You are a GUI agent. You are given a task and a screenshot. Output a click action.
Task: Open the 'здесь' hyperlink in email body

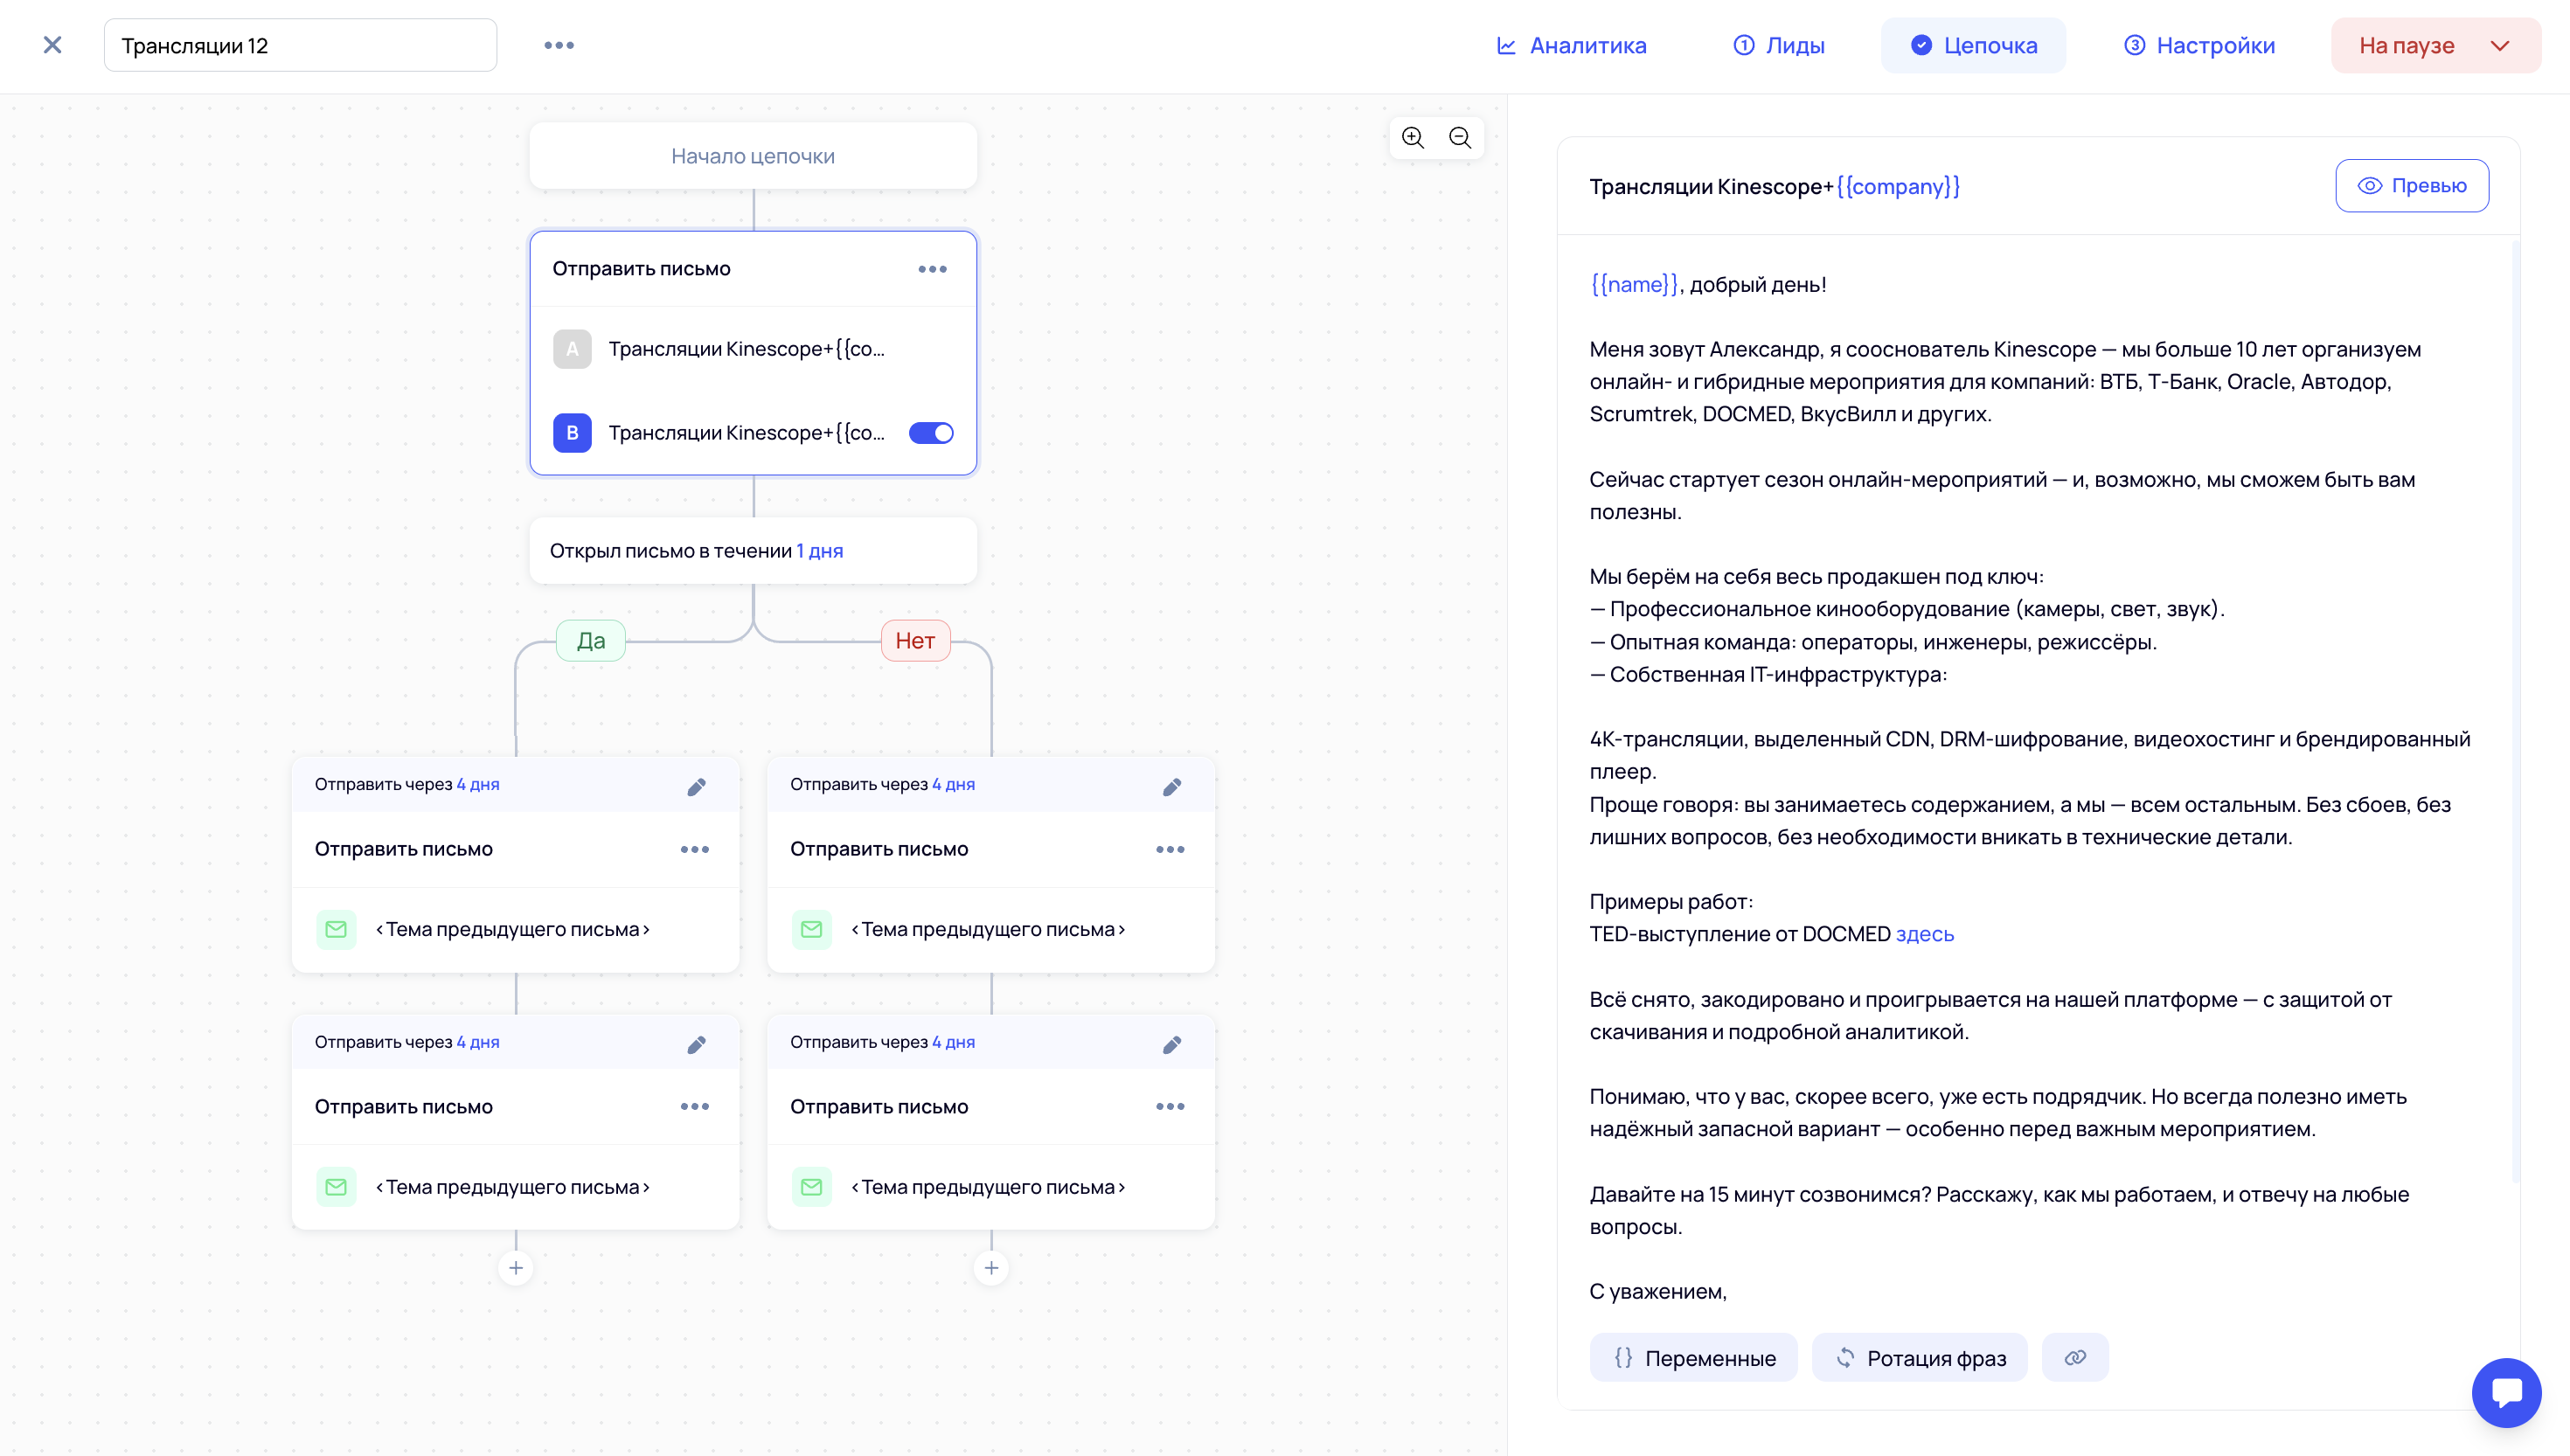click(1925, 935)
